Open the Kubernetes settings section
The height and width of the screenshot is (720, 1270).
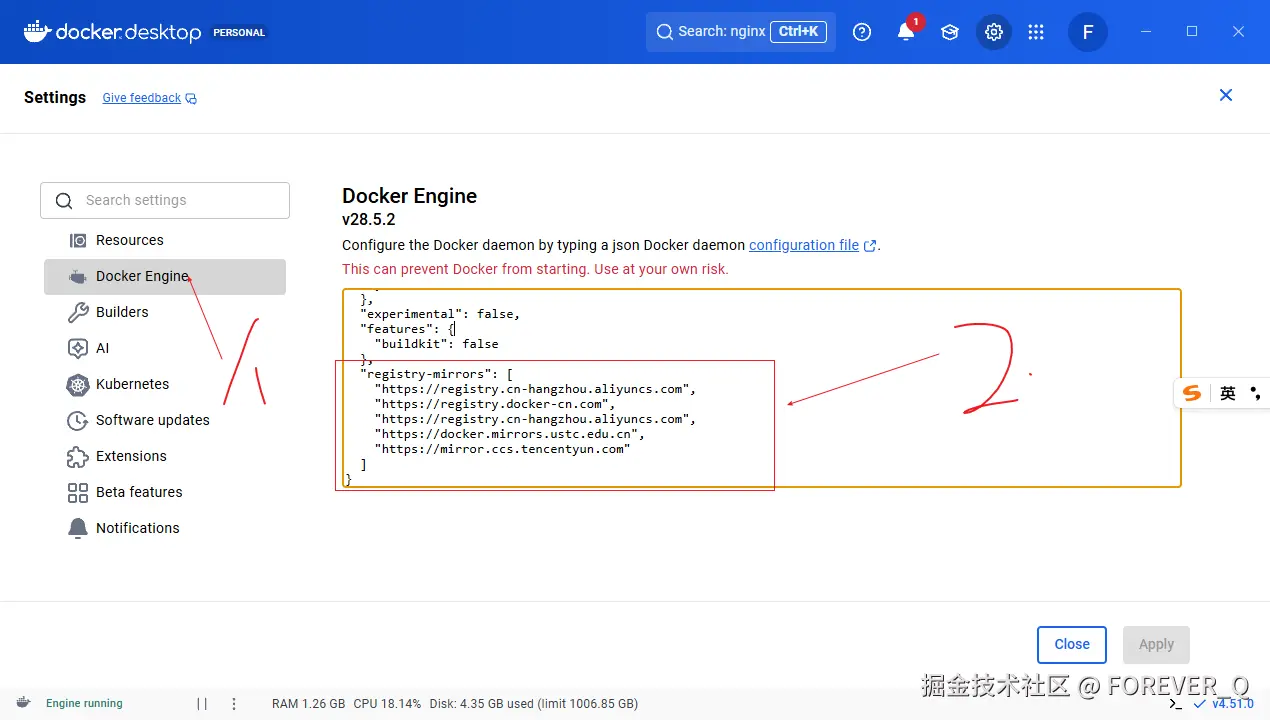coord(165,384)
